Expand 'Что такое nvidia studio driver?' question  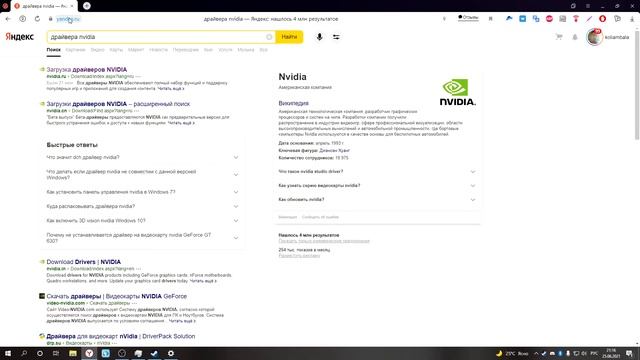(x=377, y=171)
